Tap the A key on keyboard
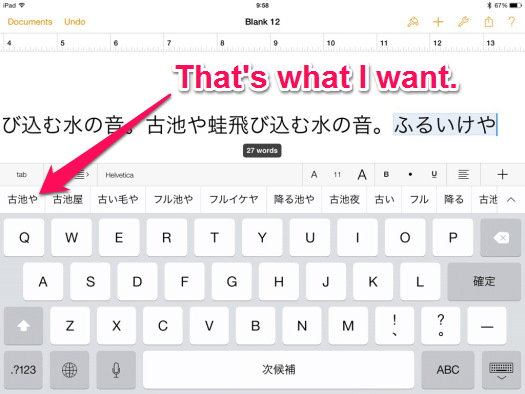525x394 pixels. click(x=43, y=282)
